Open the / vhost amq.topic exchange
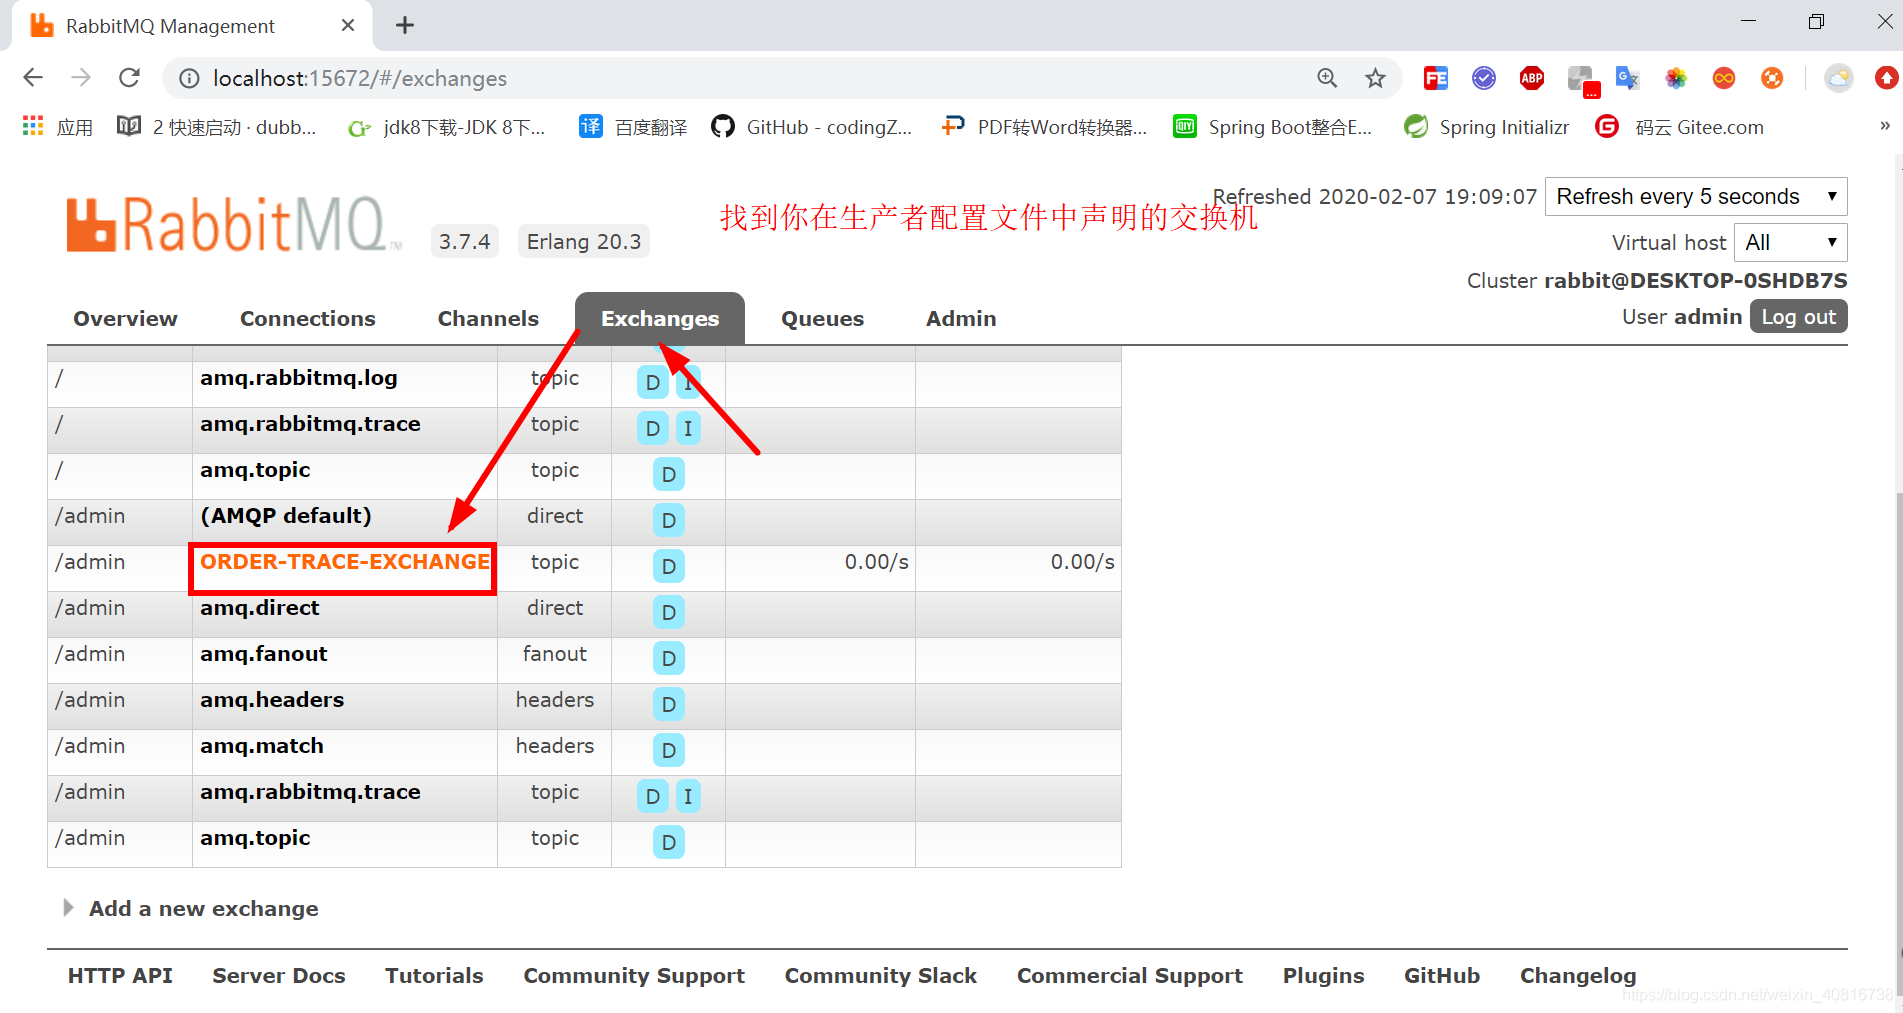The height and width of the screenshot is (1013, 1903). (255, 470)
